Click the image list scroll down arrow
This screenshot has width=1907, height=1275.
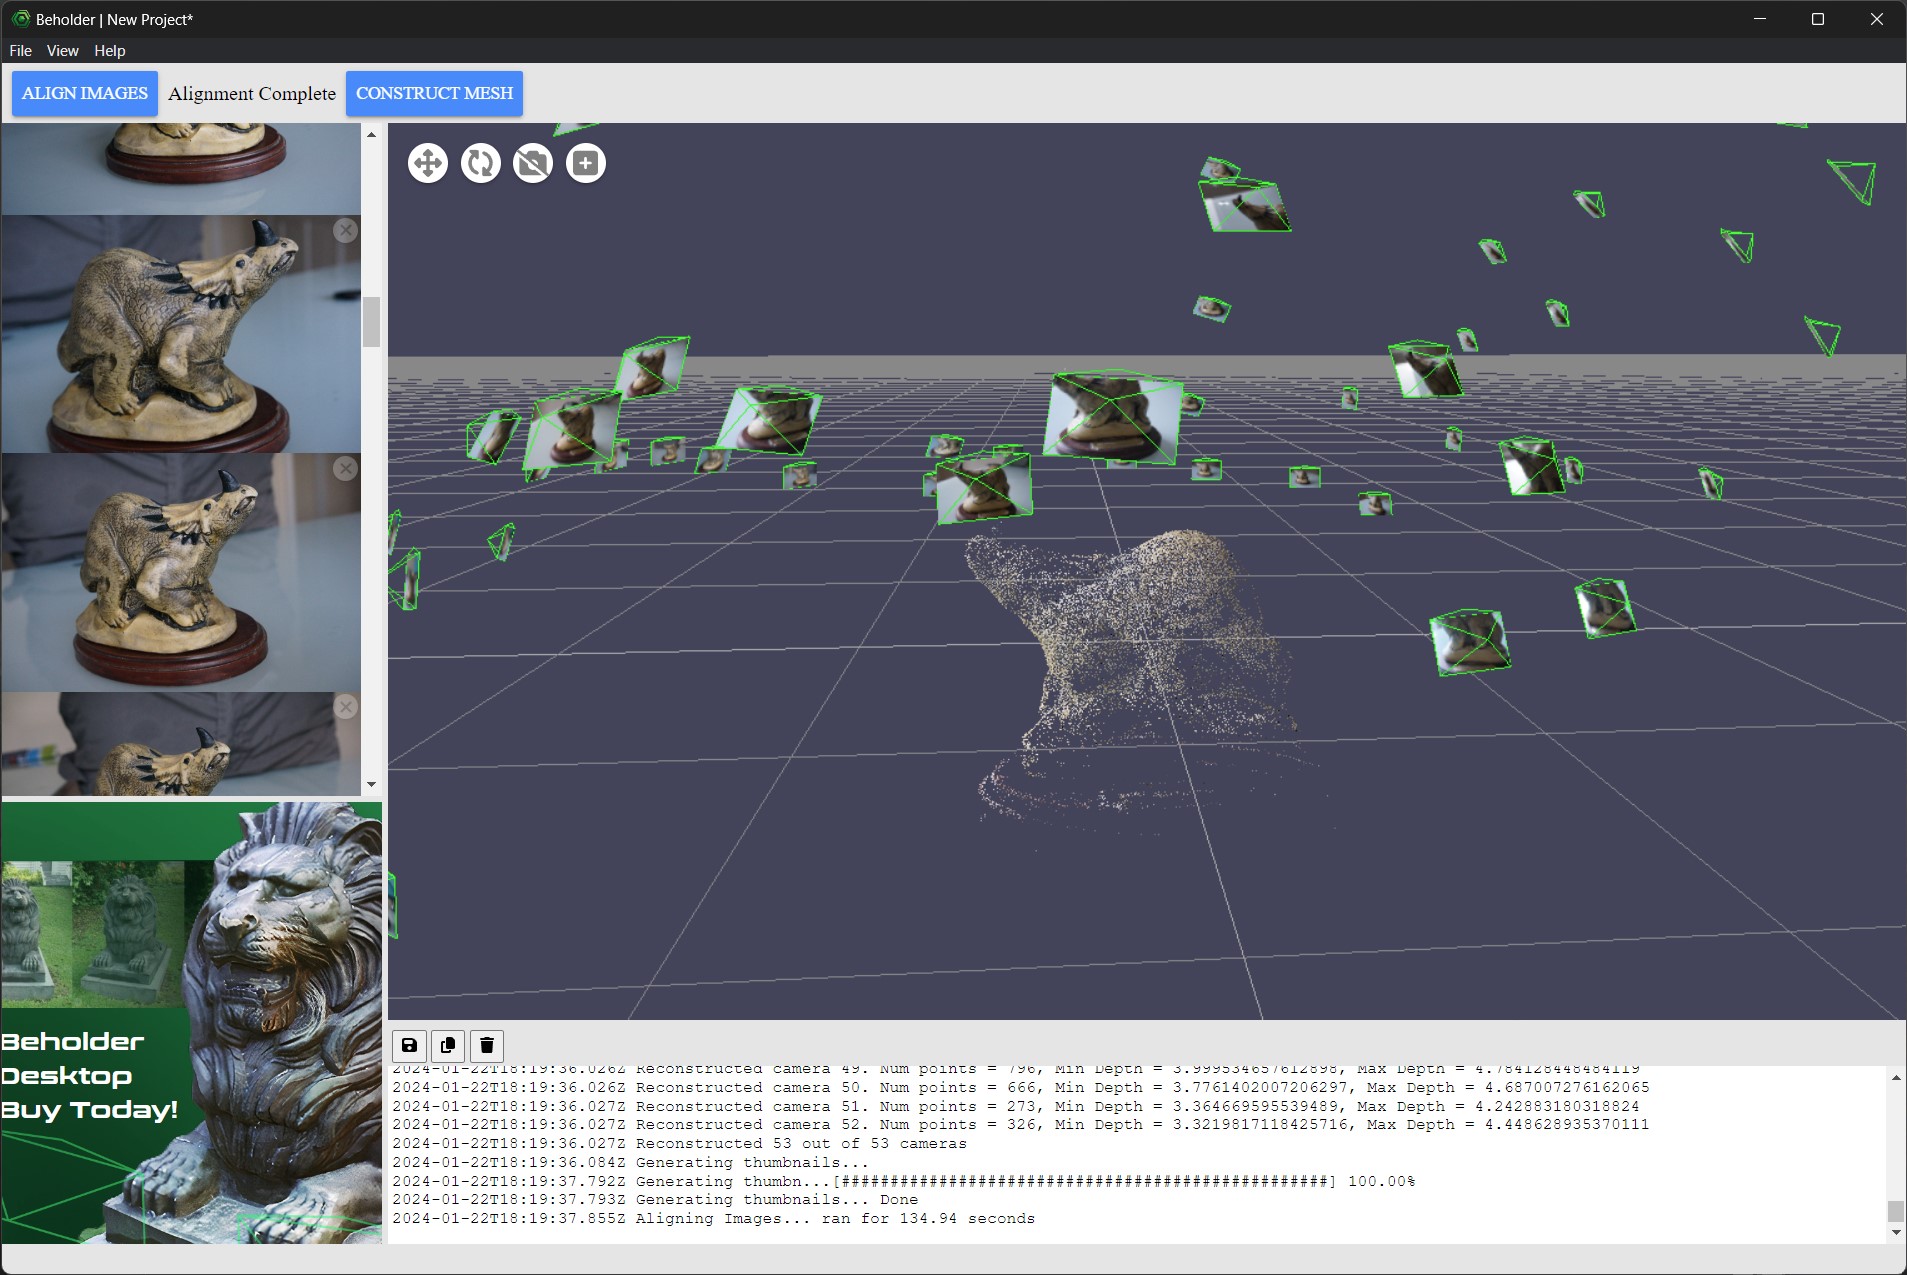[372, 785]
